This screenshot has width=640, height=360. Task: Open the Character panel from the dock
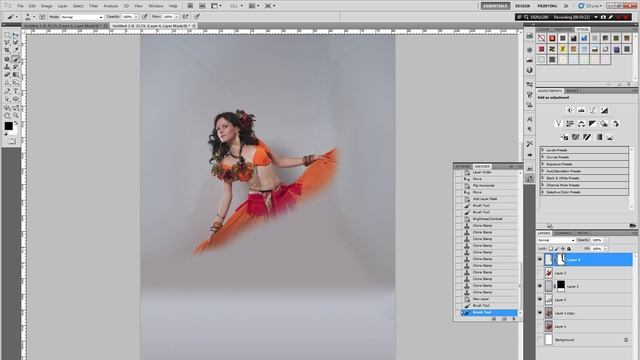tap(529, 119)
